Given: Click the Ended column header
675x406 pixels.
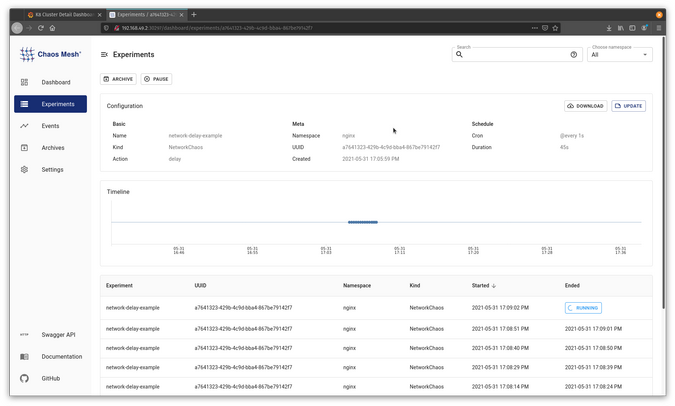Looking at the screenshot, I should [x=572, y=286].
